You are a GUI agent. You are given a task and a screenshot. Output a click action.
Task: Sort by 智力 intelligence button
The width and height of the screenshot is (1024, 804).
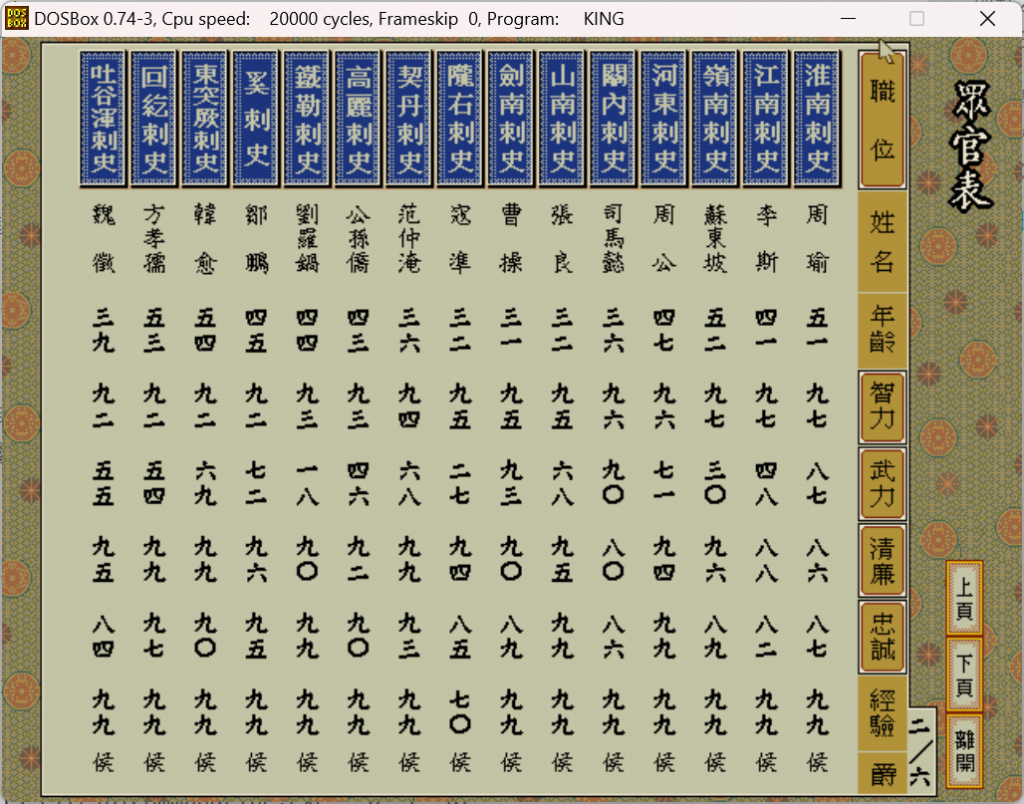click(882, 408)
